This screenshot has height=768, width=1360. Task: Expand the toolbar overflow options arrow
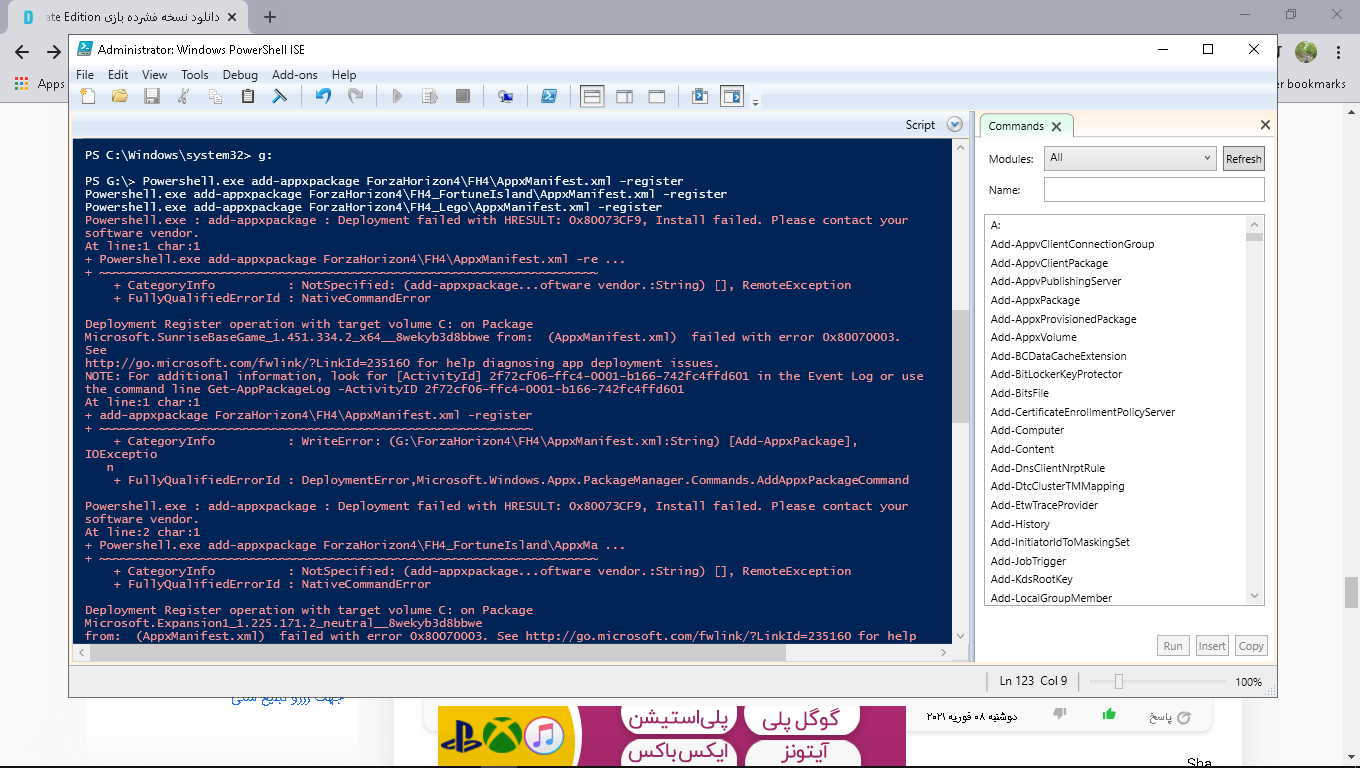click(756, 102)
